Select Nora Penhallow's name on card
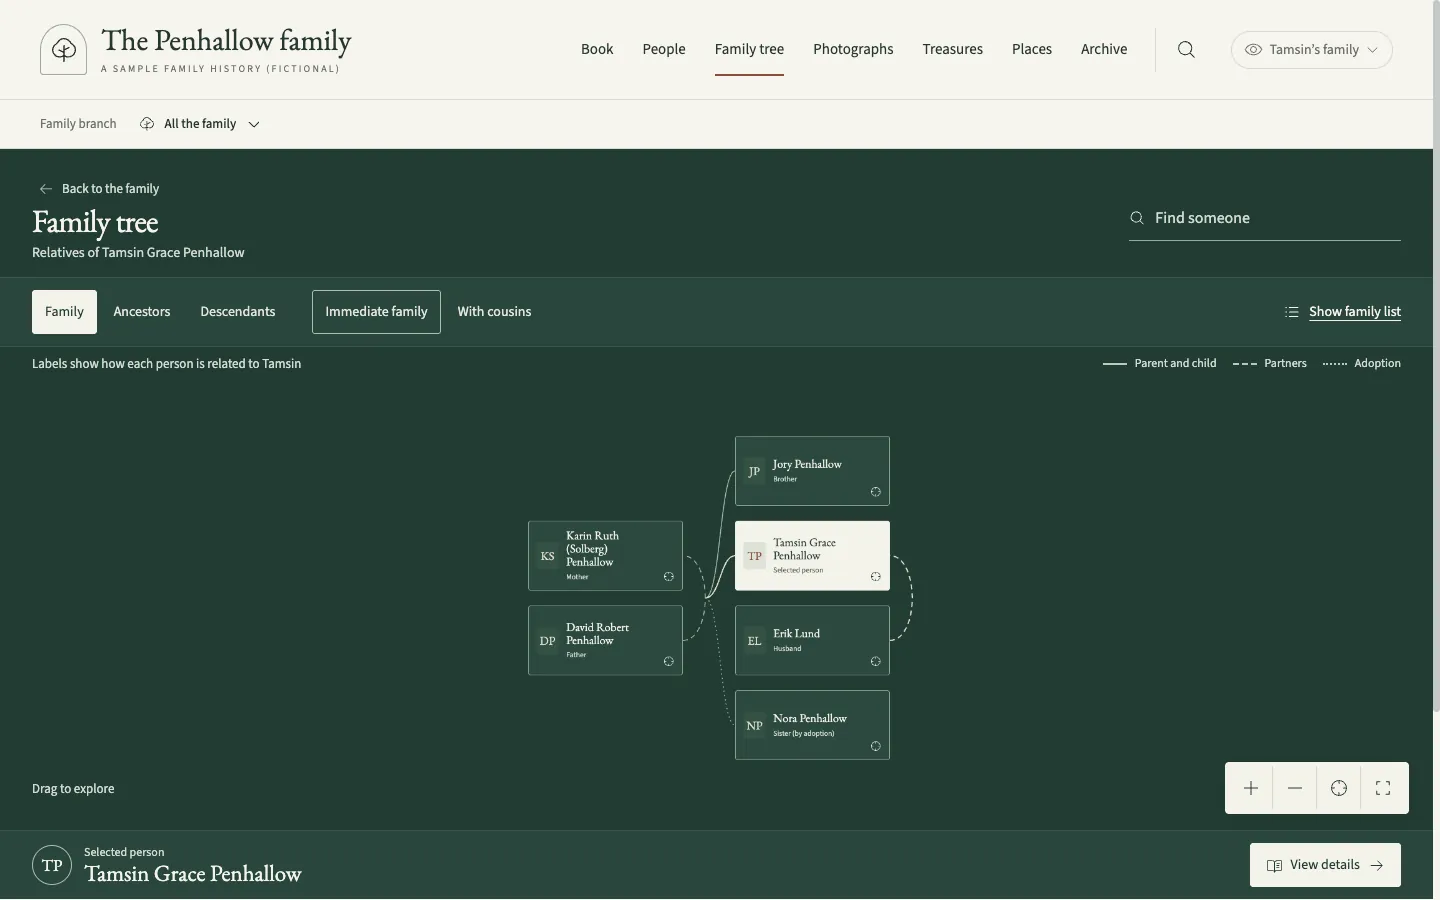Screen dimensions: 1440x900 810,719
